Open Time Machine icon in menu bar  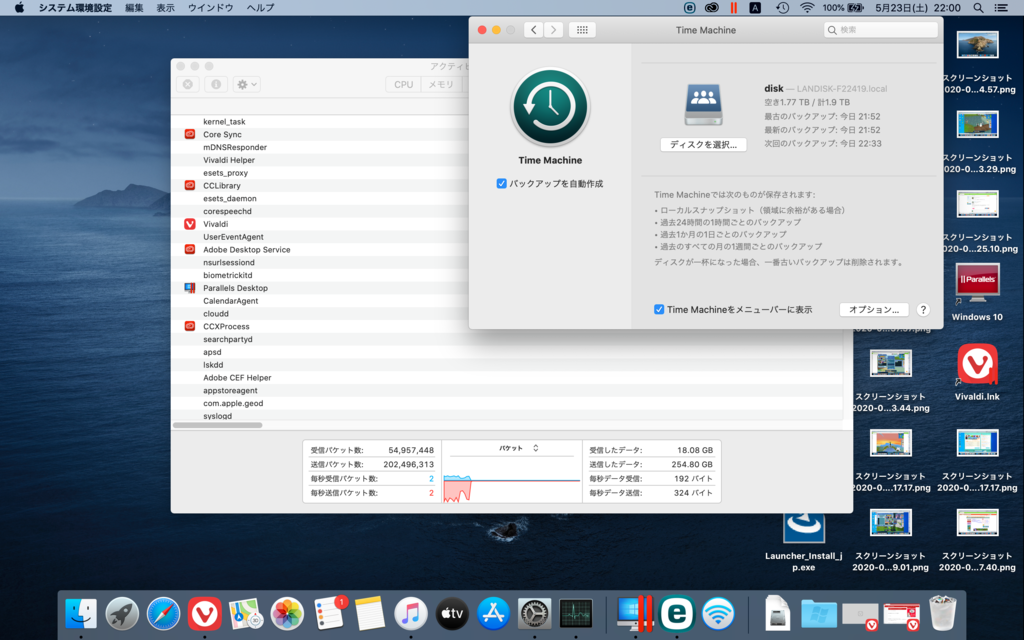782,8
